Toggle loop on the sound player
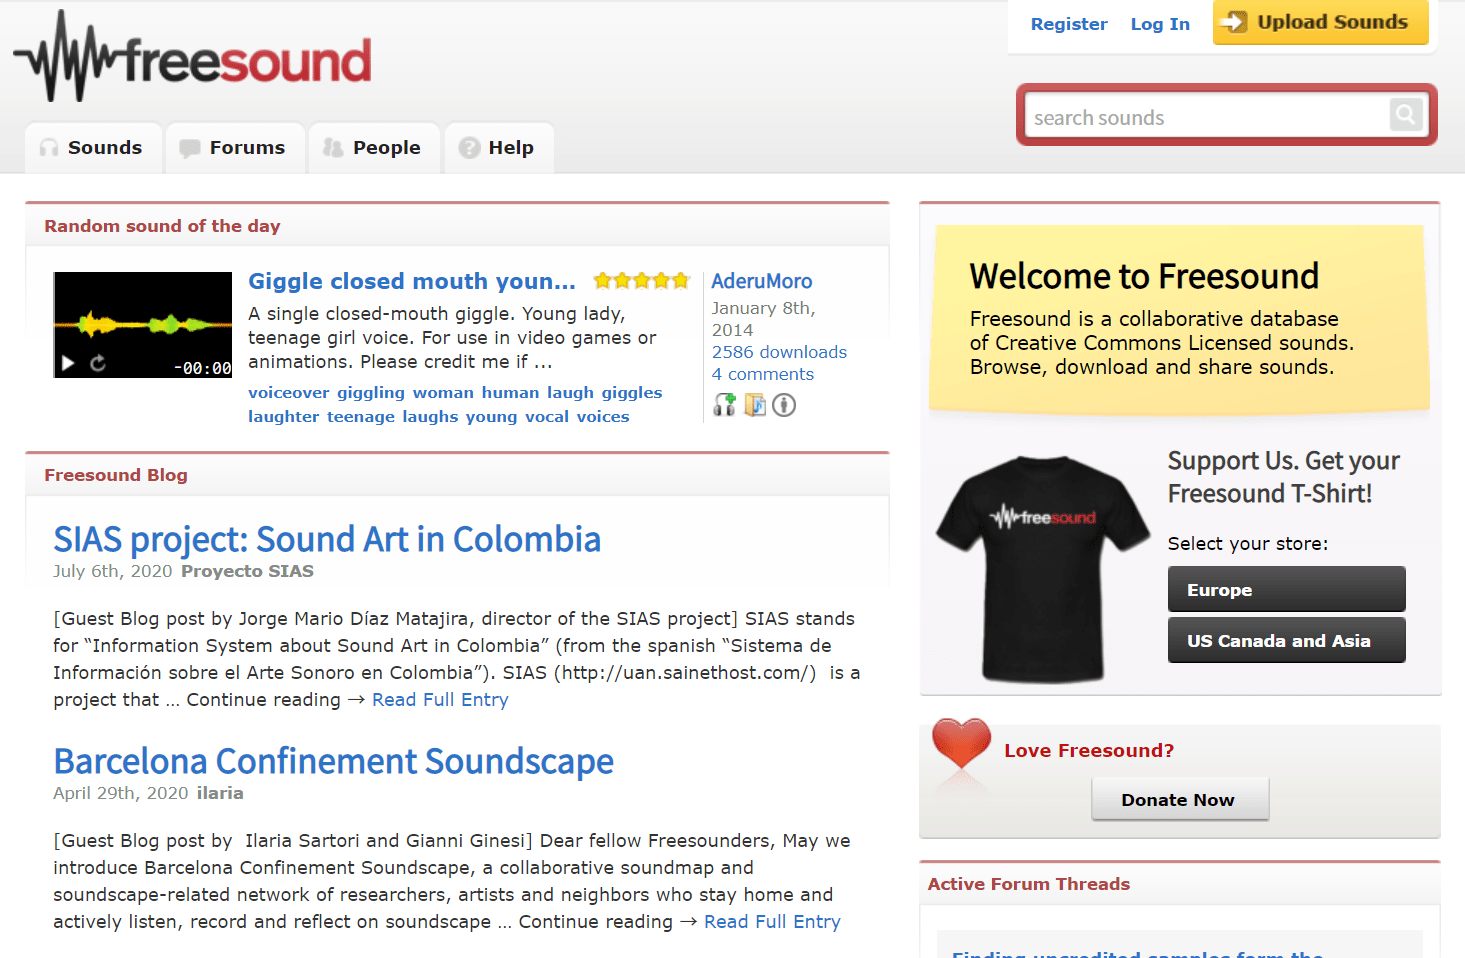 [x=98, y=363]
